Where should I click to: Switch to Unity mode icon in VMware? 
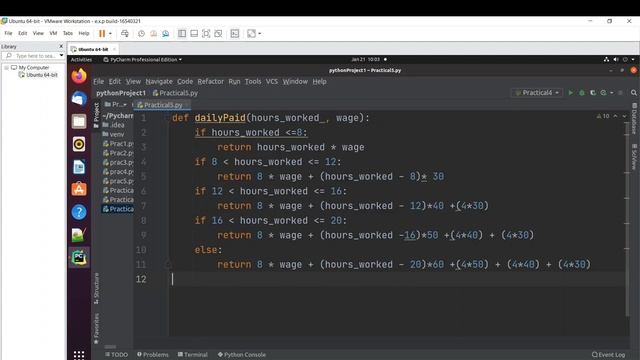pyautogui.click(x=218, y=33)
